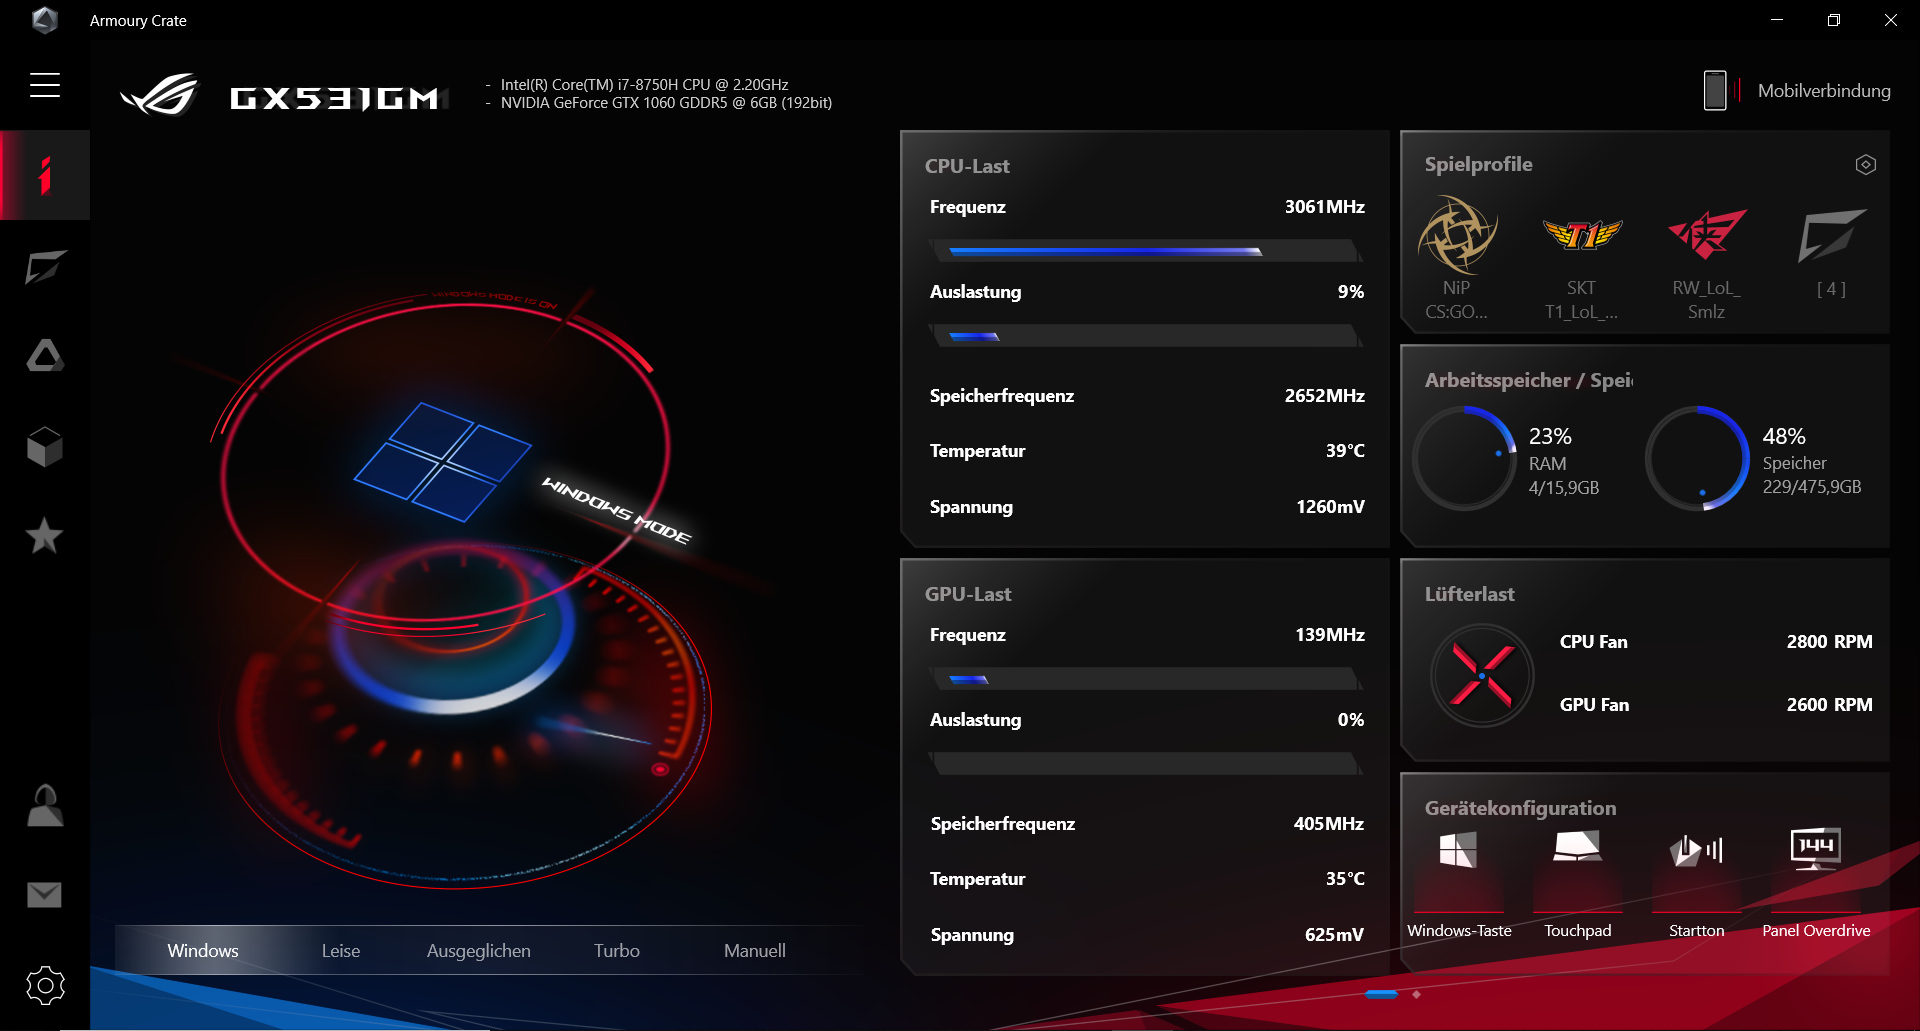Click the CPU Fan 2800 RPM reading
1920x1031 pixels.
coord(1830,642)
